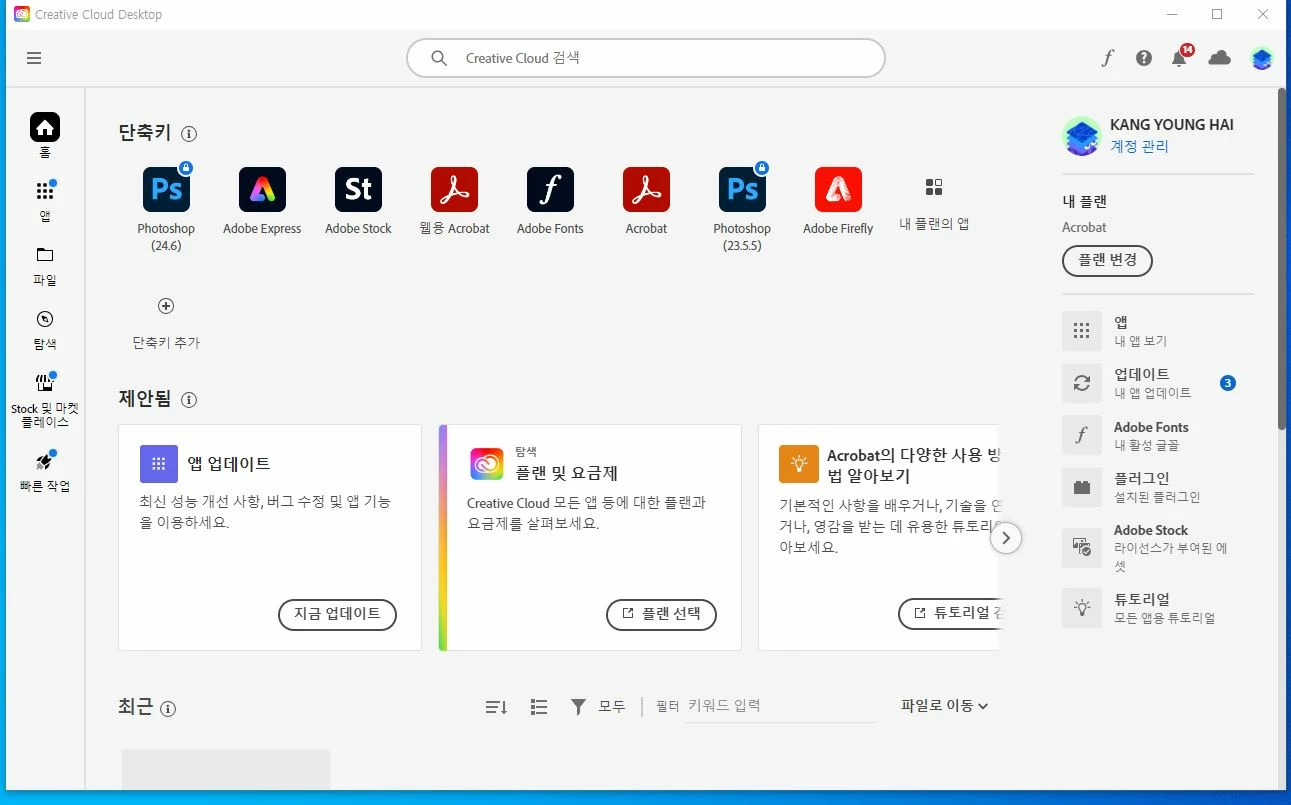The image size is (1291, 805).
Task: Open Apps (앱) in left sidebar
Action: click(45, 200)
